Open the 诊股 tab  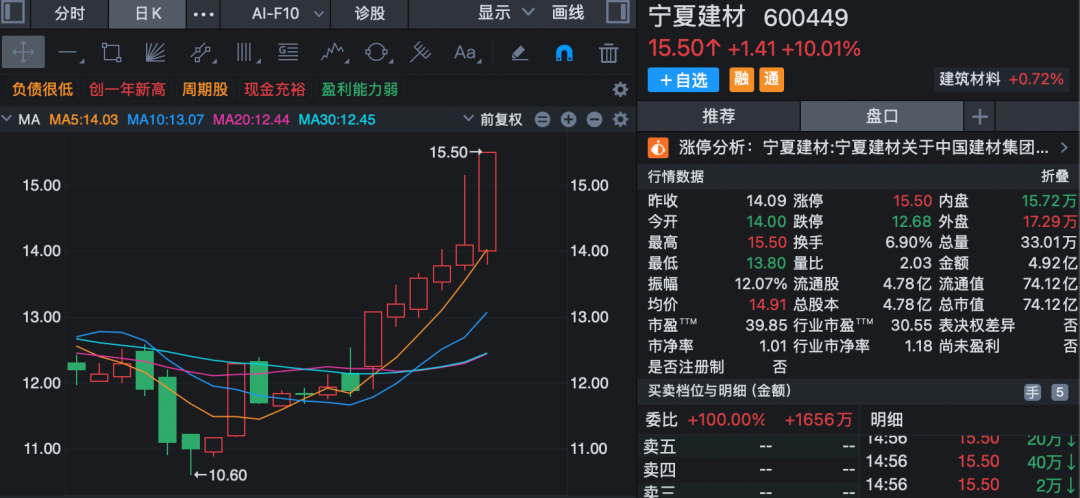(370, 14)
